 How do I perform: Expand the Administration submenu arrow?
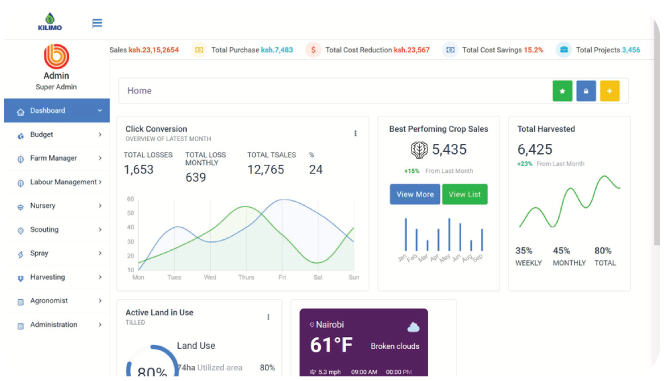click(100, 325)
